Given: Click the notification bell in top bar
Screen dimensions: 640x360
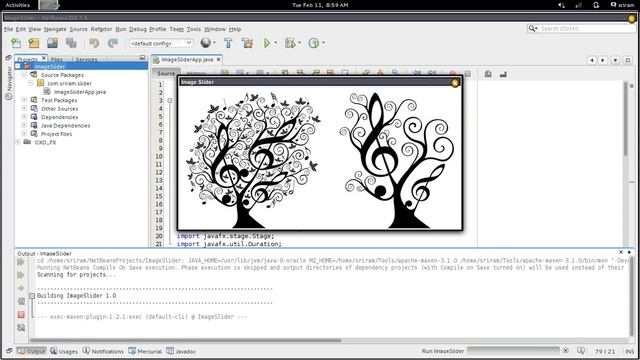Looking at the screenshot, I should point(596,5).
